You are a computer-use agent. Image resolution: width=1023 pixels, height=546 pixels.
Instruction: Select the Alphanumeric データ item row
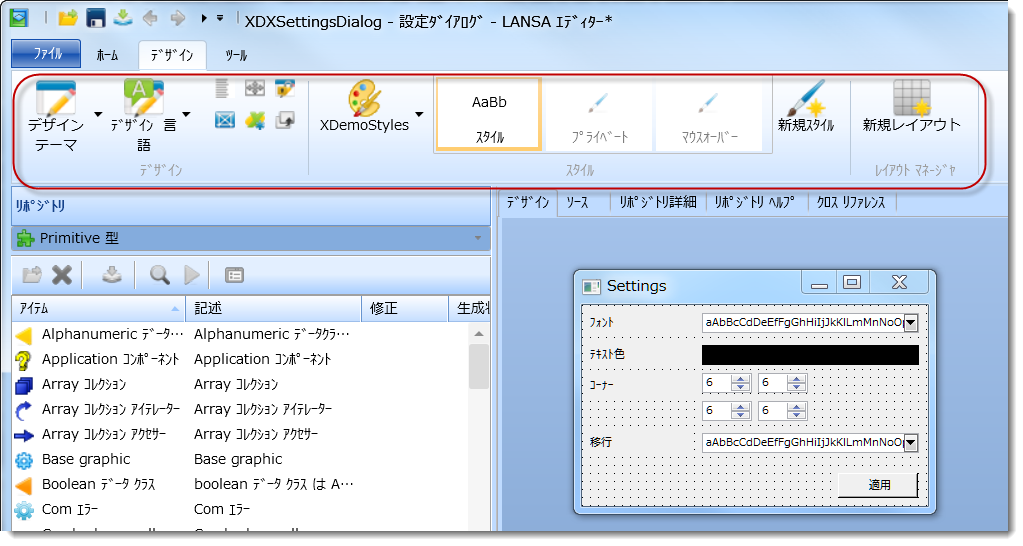[240, 335]
